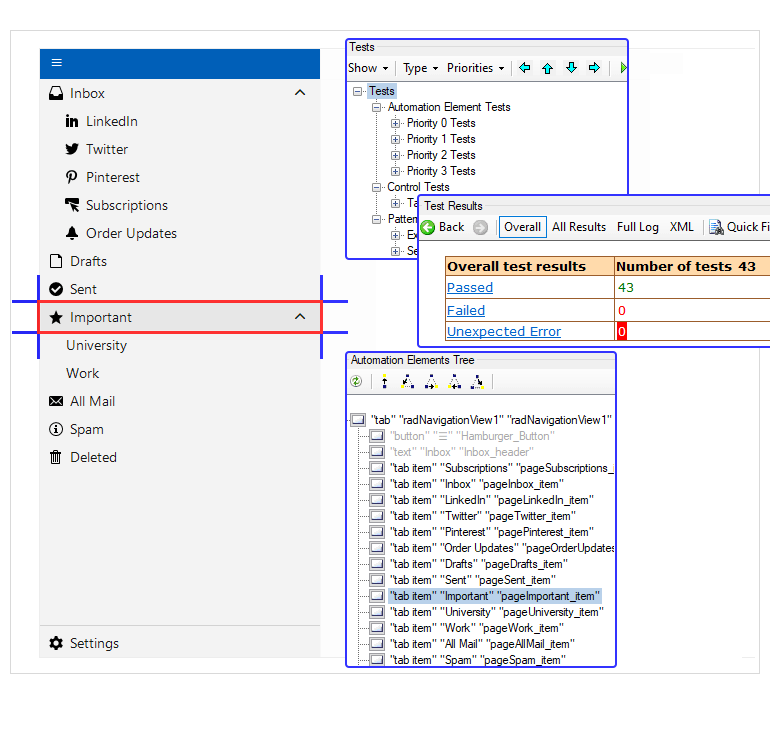Screen dimensions: 770x734
Task: Switch to Overall results tab
Action: tap(522, 227)
